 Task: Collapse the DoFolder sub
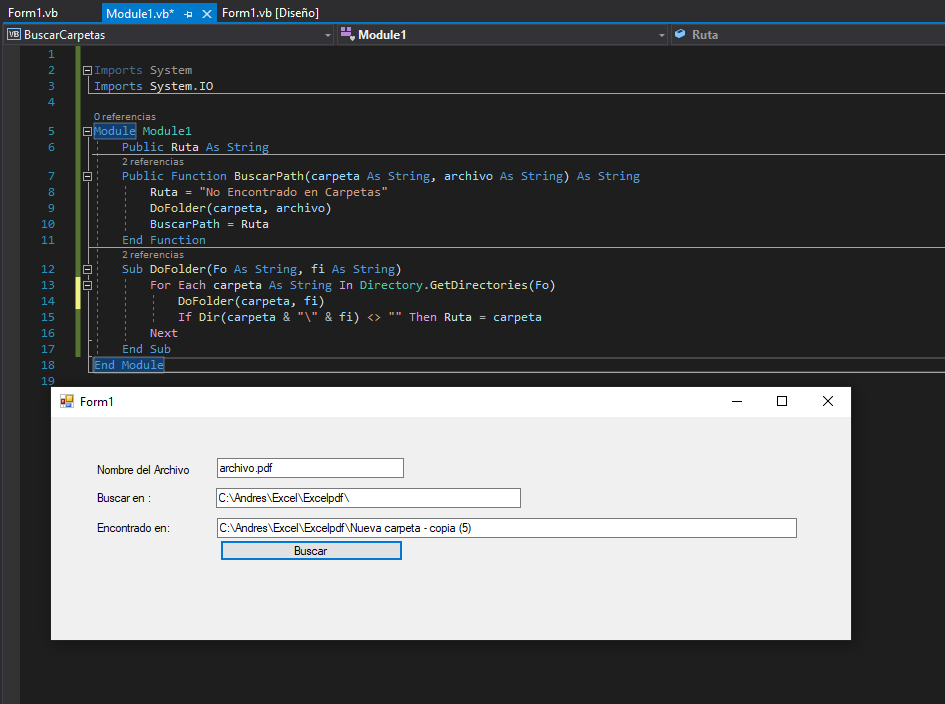click(87, 269)
